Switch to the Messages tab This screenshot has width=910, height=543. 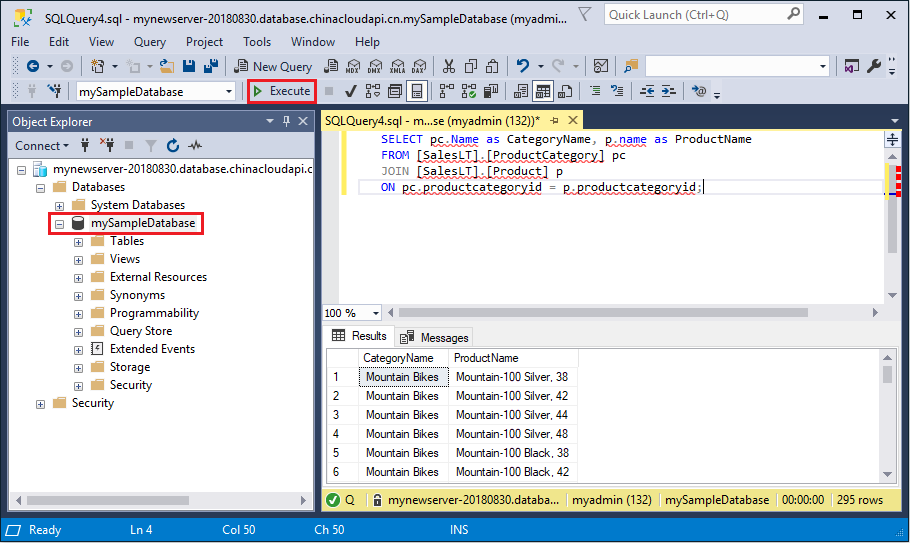pyautogui.click(x=434, y=338)
